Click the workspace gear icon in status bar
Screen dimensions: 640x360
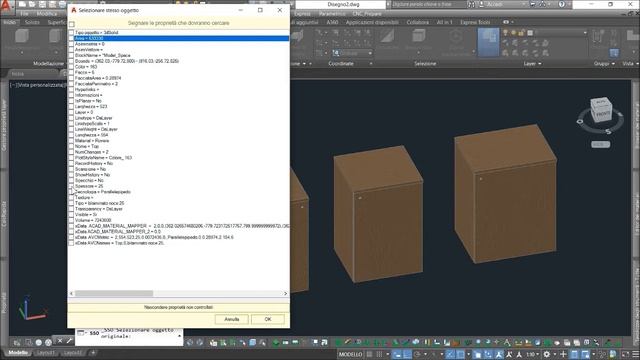tap(547, 354)
